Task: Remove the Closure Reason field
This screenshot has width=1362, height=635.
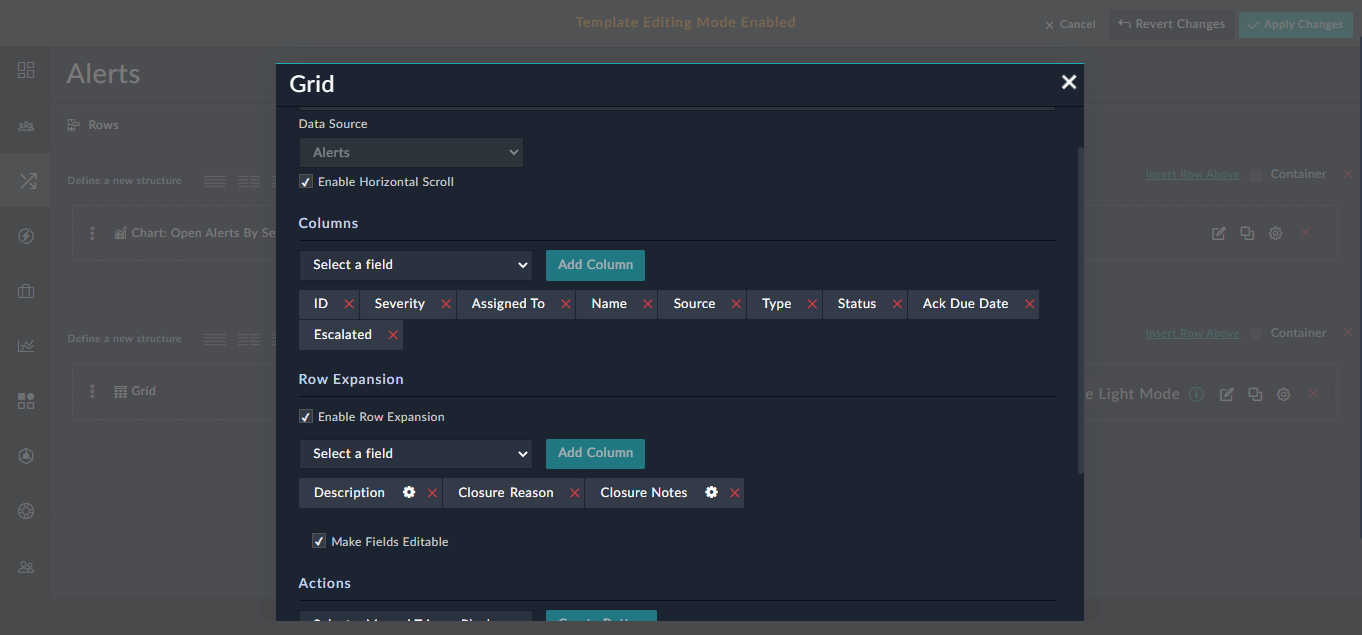Action: coord(575,493)
